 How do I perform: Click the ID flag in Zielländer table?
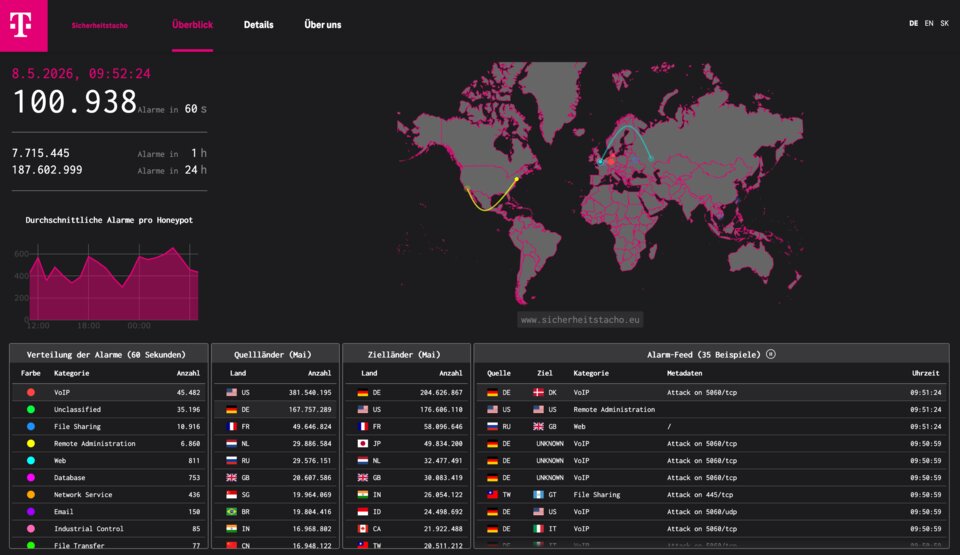click(x=363, y=512)
